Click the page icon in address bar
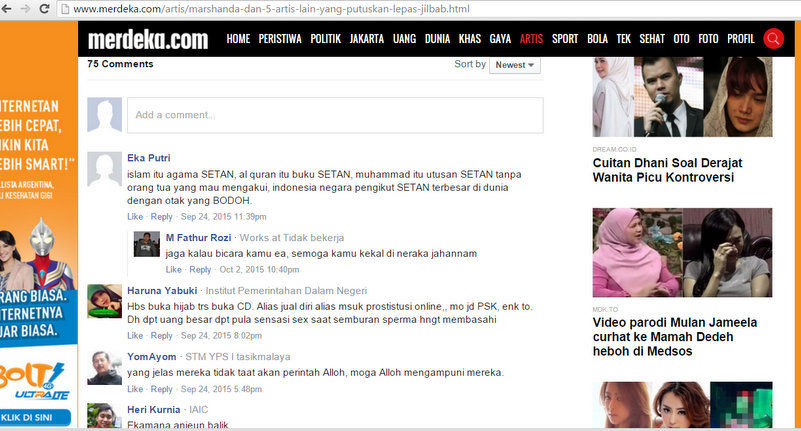Screen dimensions: 801x431 coord(64,9)
